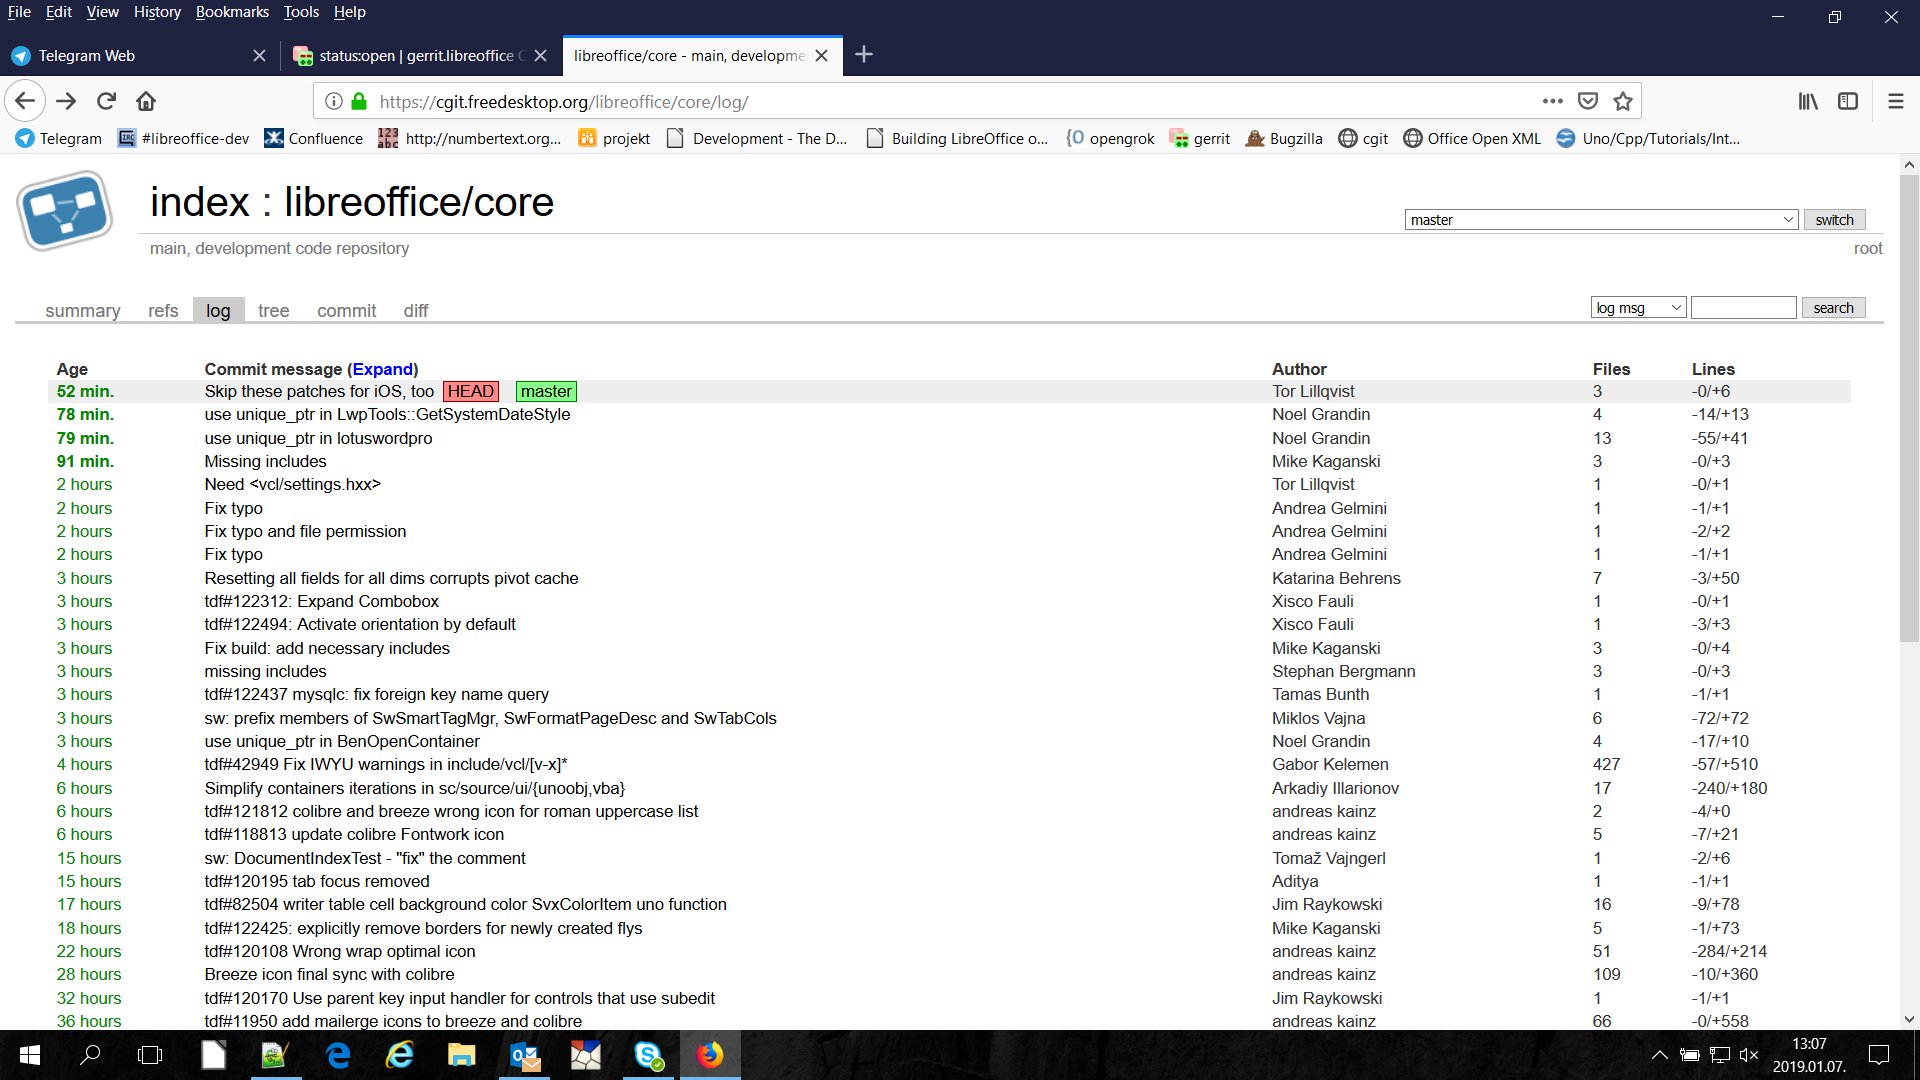Bookmark this page with the star

tap(1623, 101)
